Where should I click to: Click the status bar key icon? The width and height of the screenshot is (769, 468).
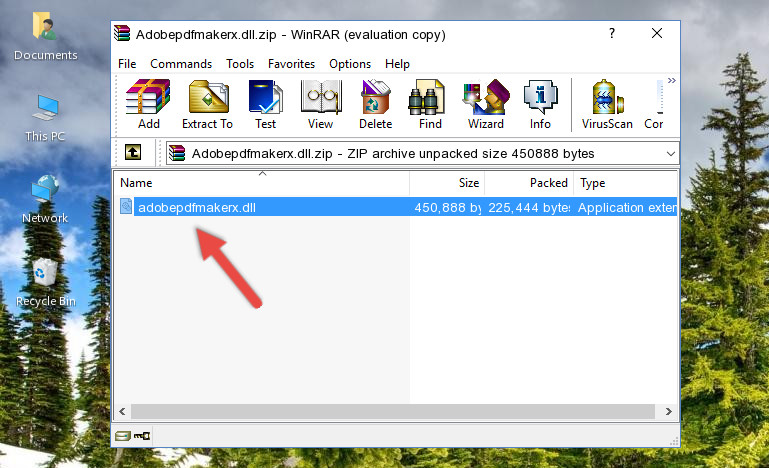(142, 436)
